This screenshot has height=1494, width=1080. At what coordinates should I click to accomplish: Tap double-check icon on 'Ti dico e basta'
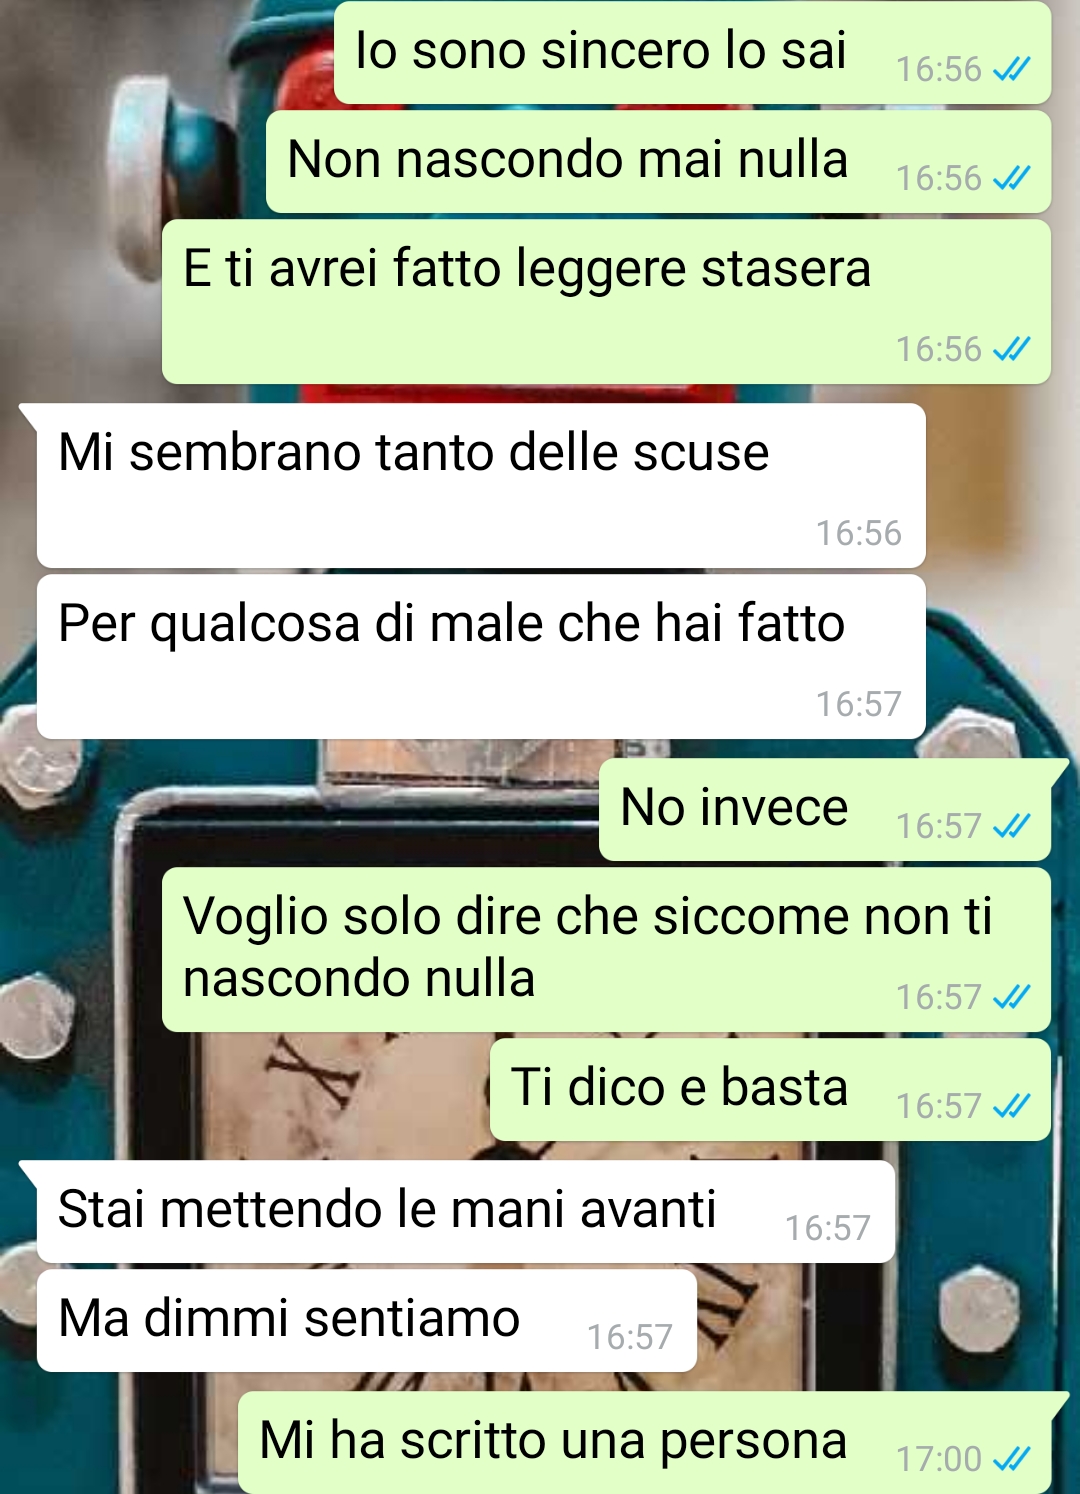(1011, 1106)
